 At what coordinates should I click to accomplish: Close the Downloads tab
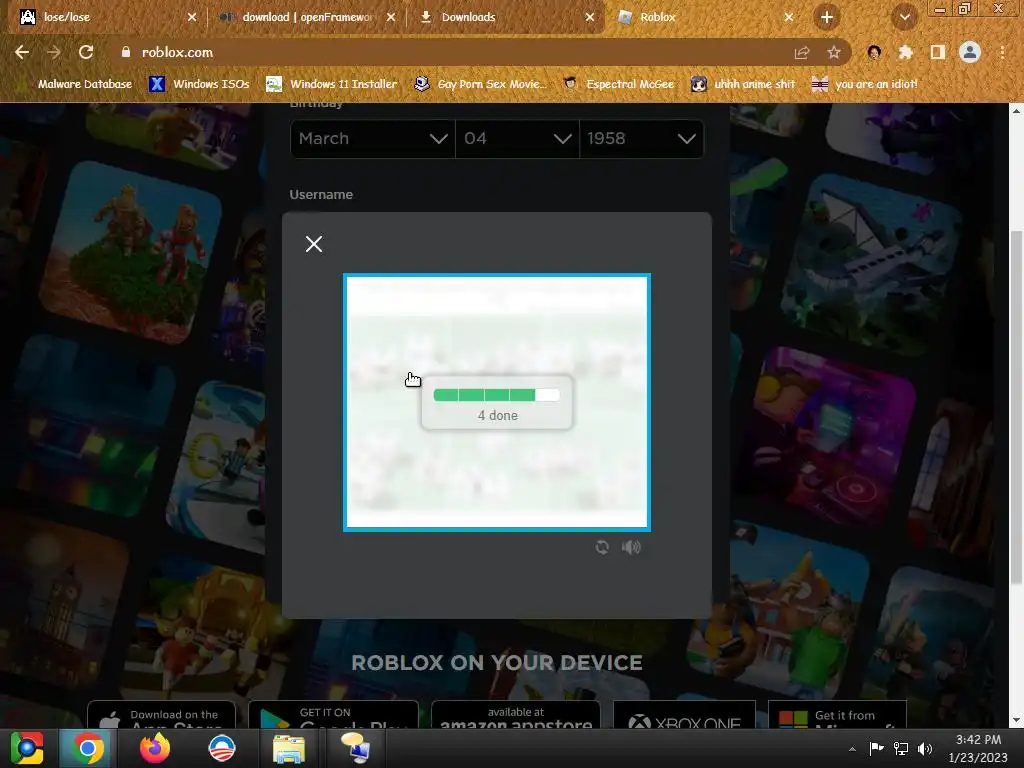(590, 17)
